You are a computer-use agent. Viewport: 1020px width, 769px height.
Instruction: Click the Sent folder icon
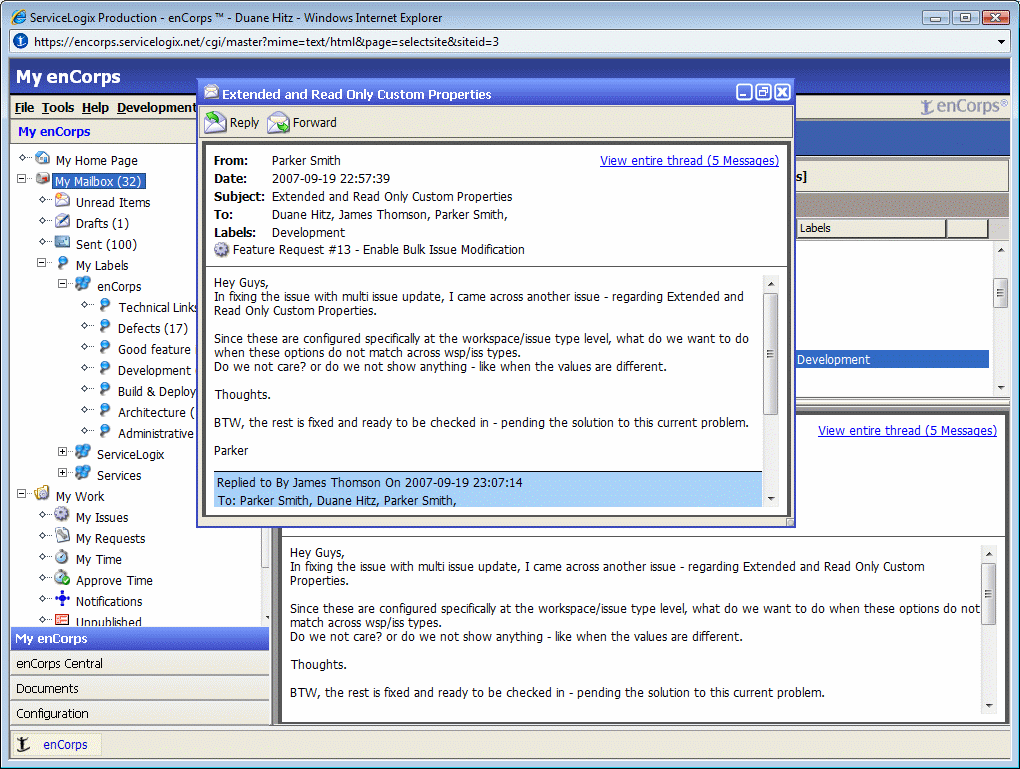coord(62,242)
